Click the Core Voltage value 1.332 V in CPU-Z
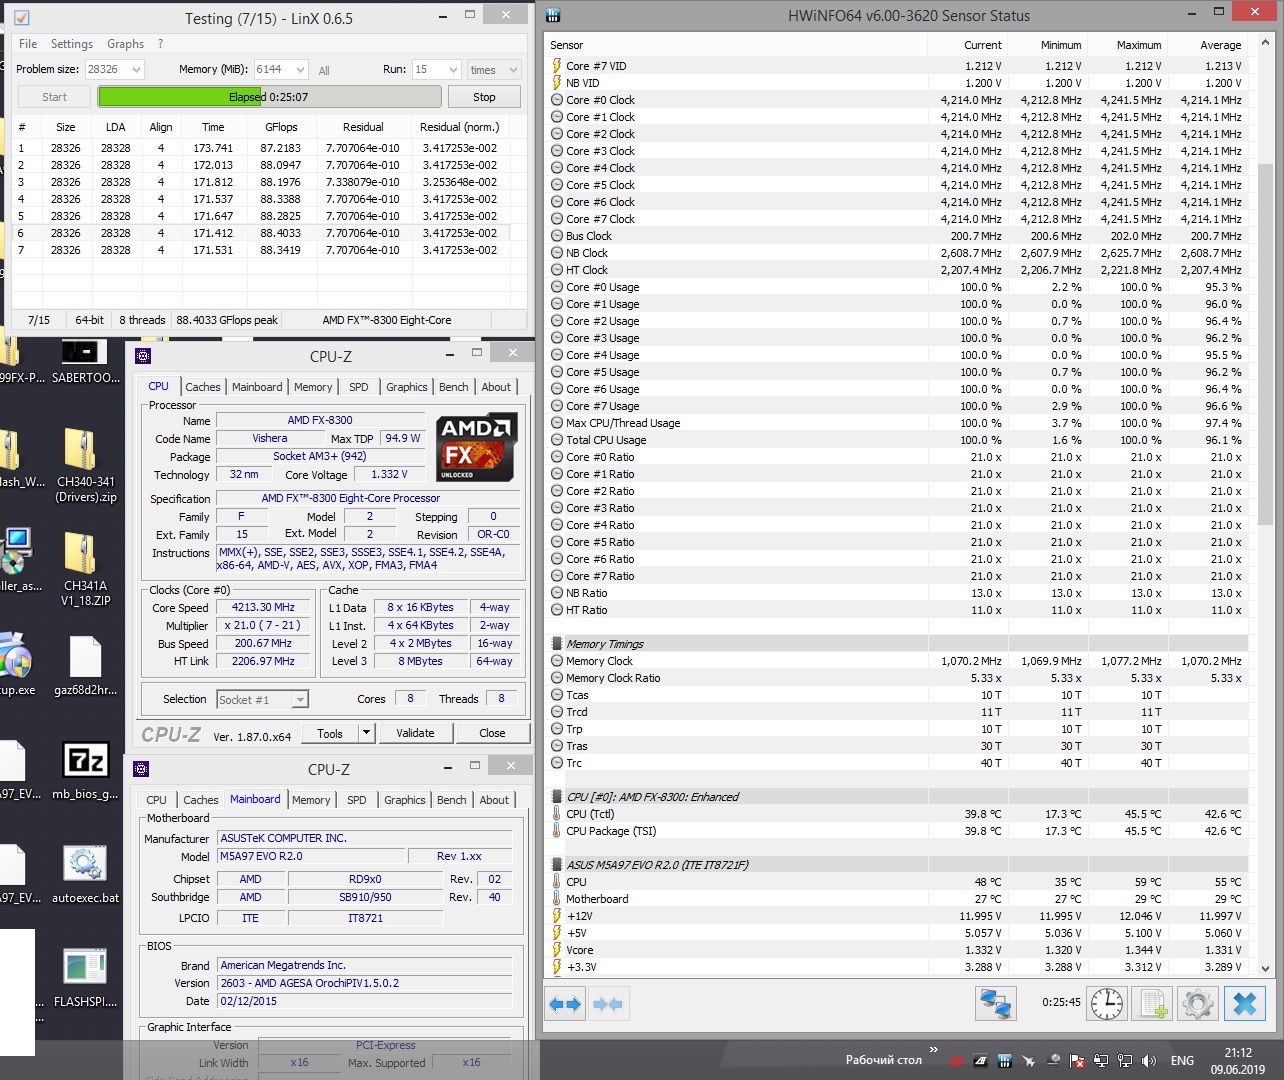This screenshot has width=1284, height=1080. click(390, 475)
